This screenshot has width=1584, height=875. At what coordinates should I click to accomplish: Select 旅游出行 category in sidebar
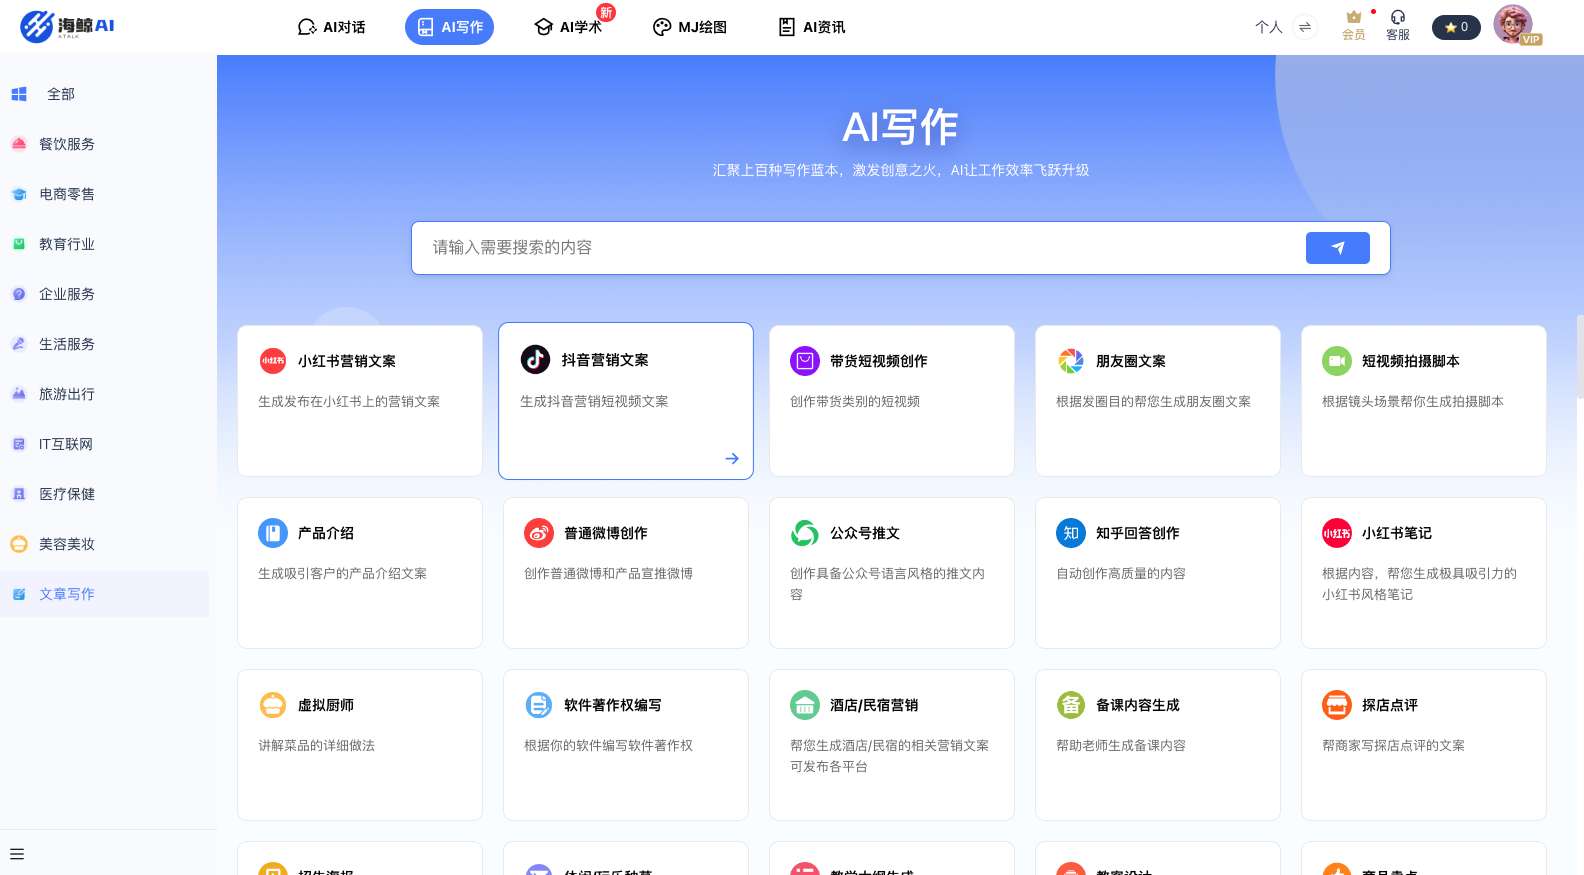tap(104, 394)
